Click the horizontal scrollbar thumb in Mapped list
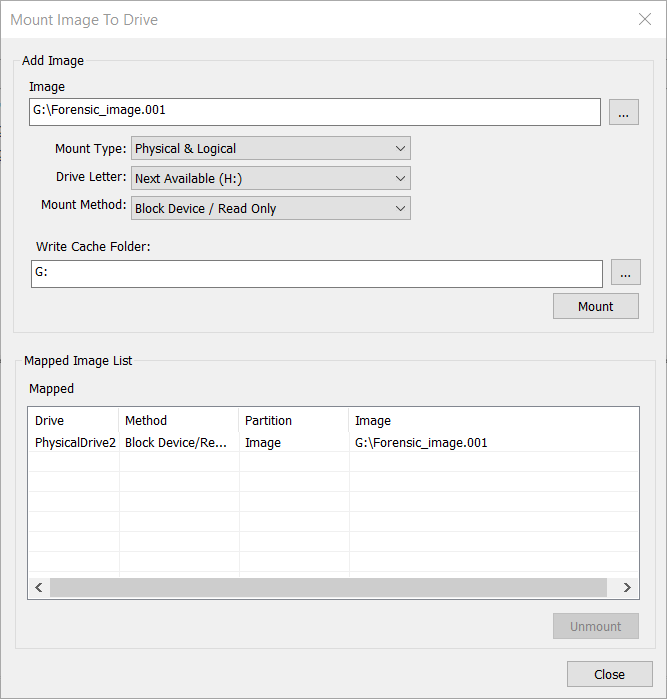Screen dimensions: 667x699 click(x=328, y=588)
